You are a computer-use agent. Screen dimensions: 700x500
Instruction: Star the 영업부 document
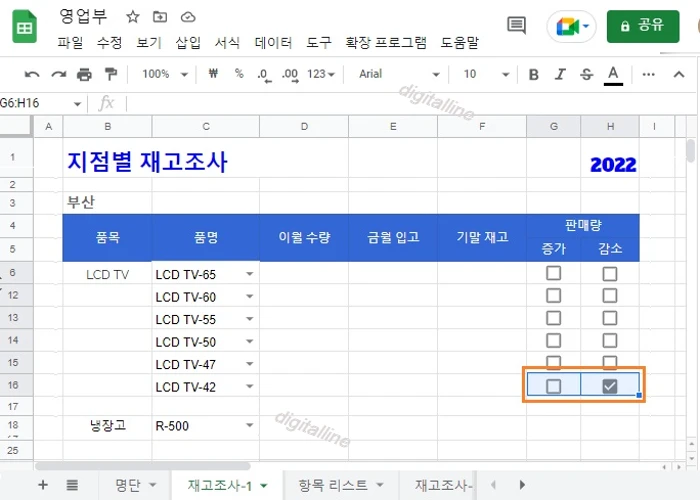coord(133,17)
